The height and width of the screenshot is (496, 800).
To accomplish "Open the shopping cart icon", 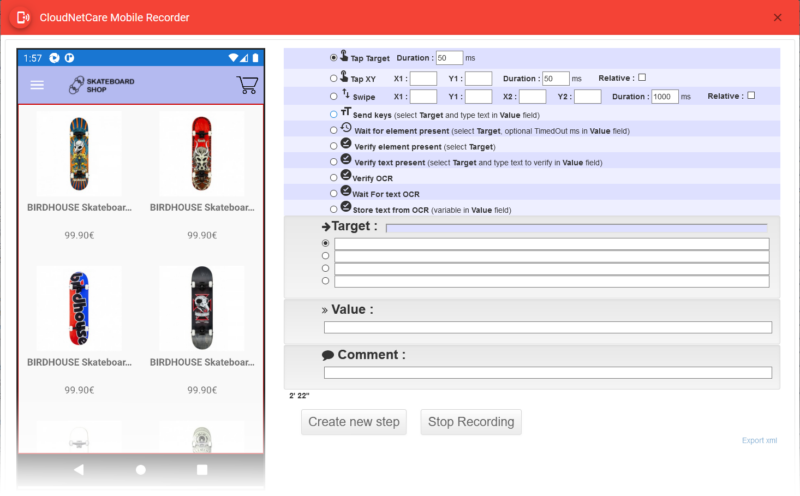I will (x=247, y=85).
